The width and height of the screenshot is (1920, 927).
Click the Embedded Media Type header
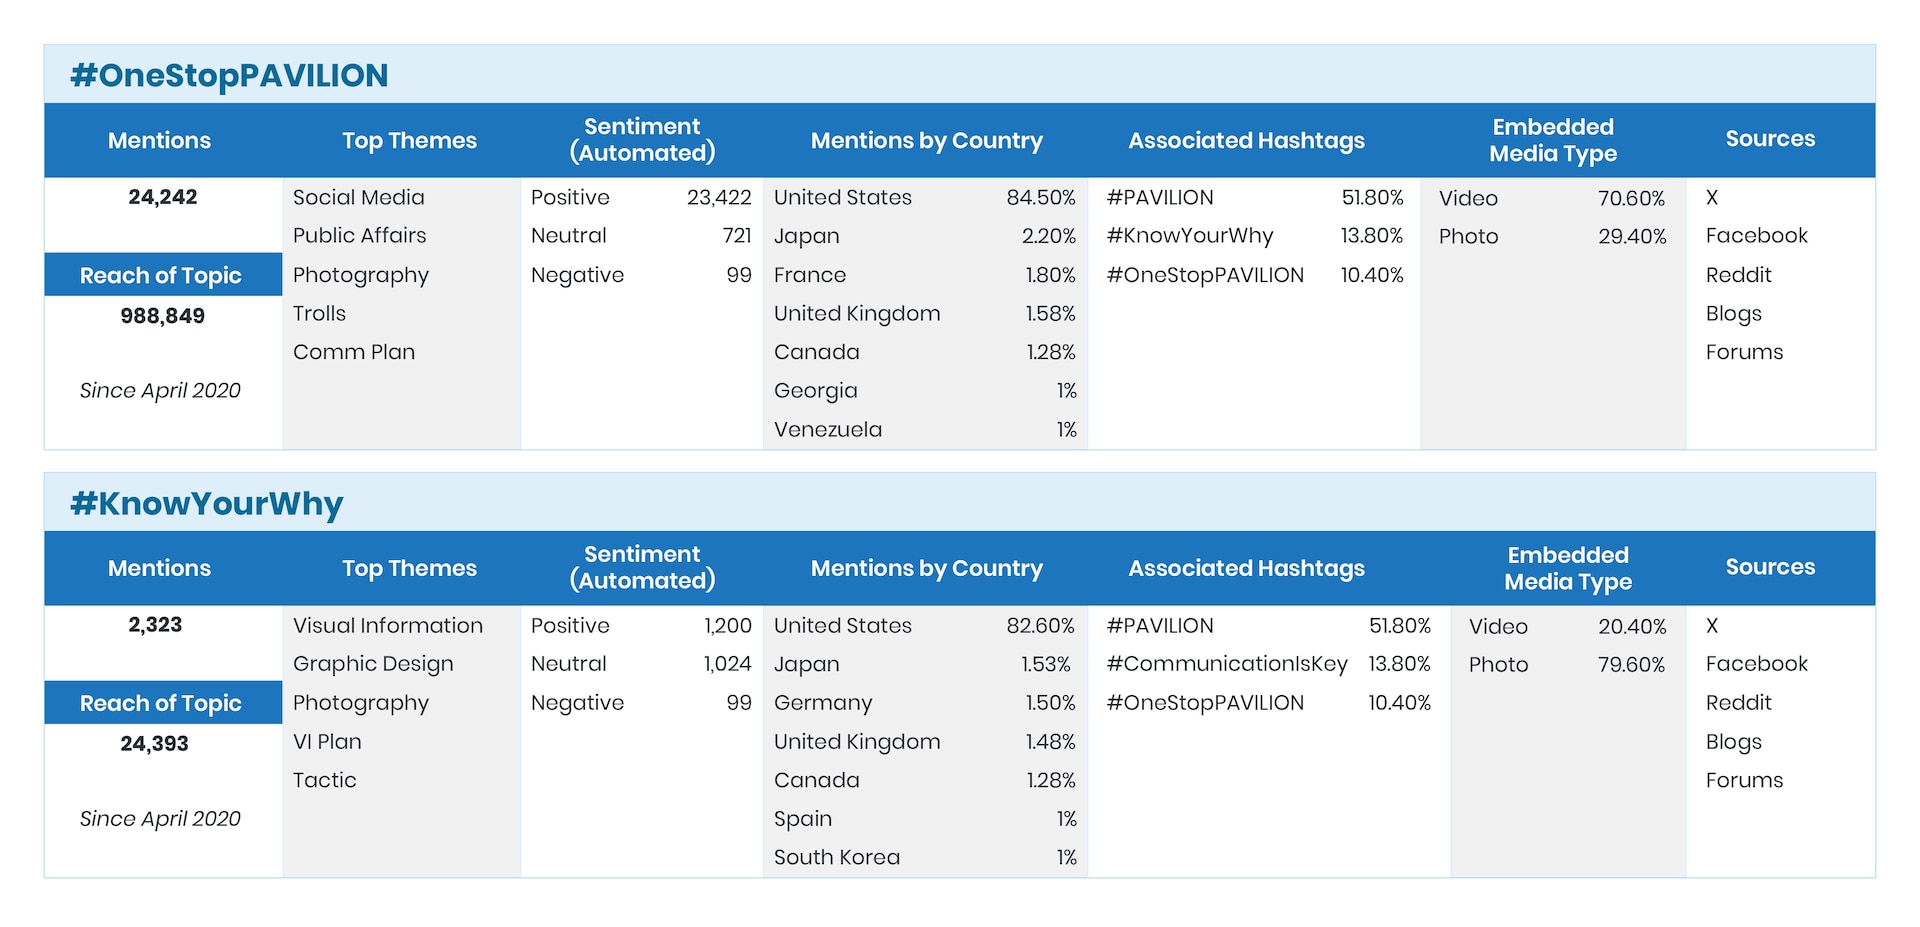(1552, 140)
